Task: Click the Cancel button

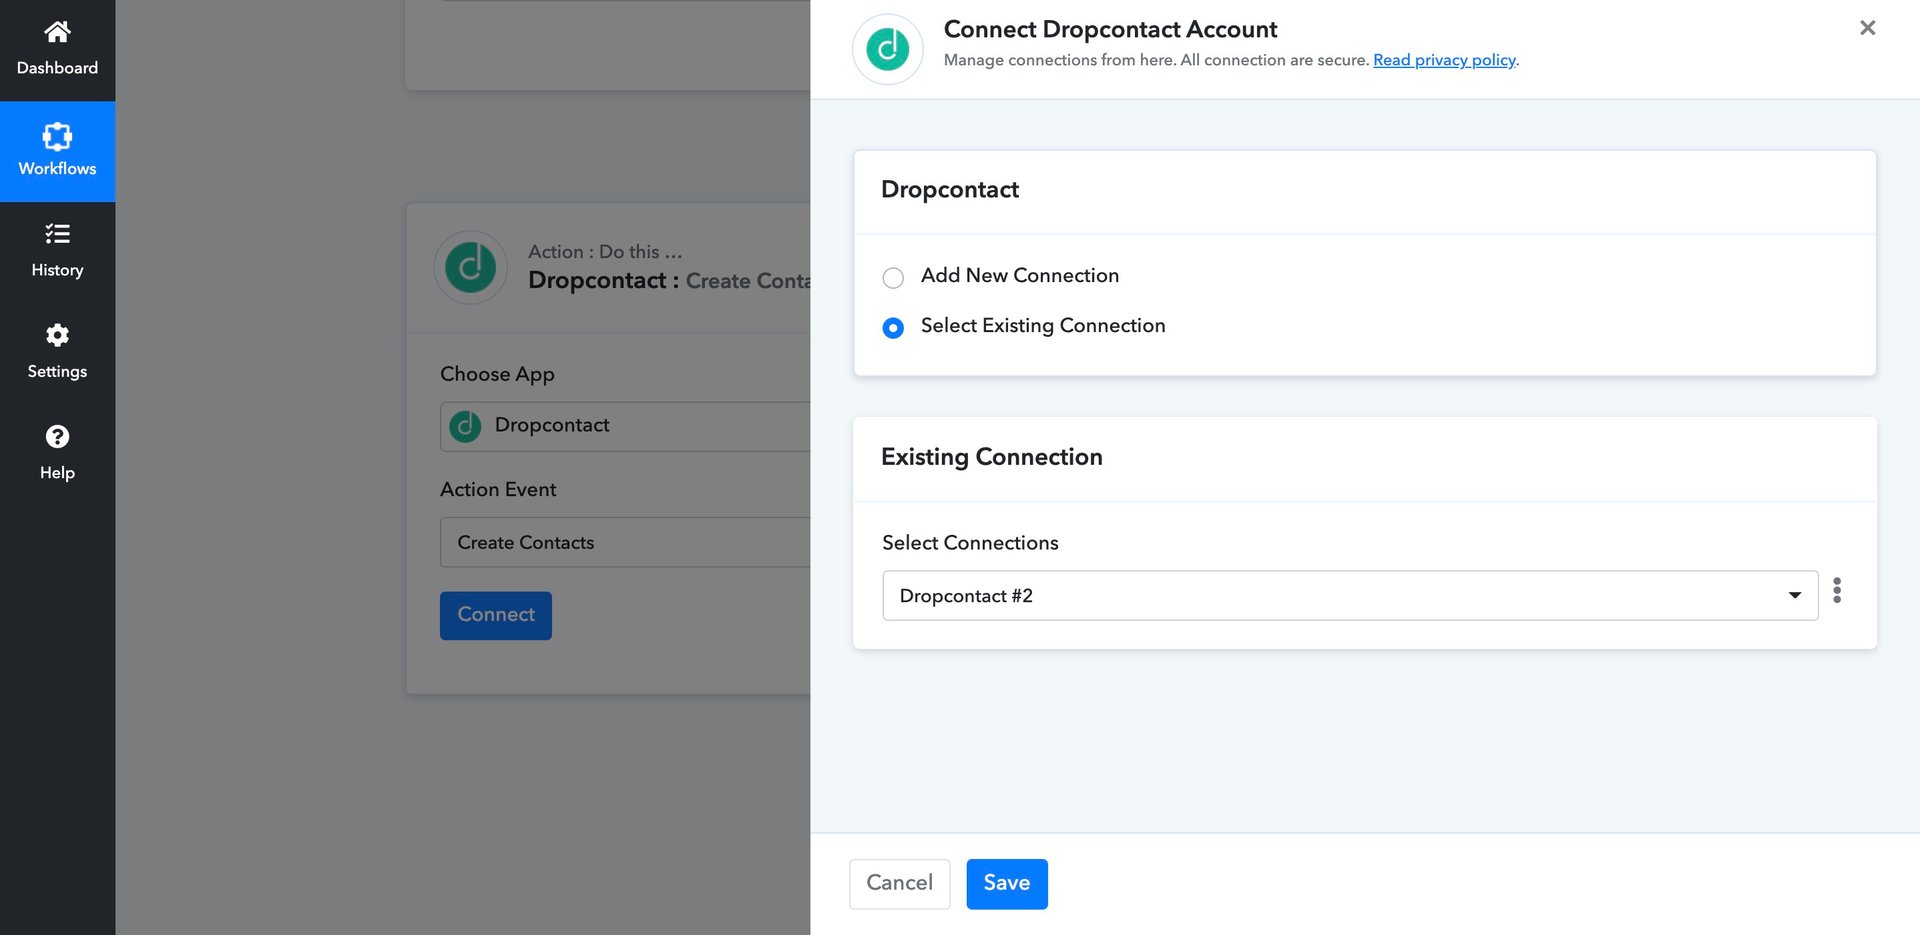Action: tap(899, 884)
